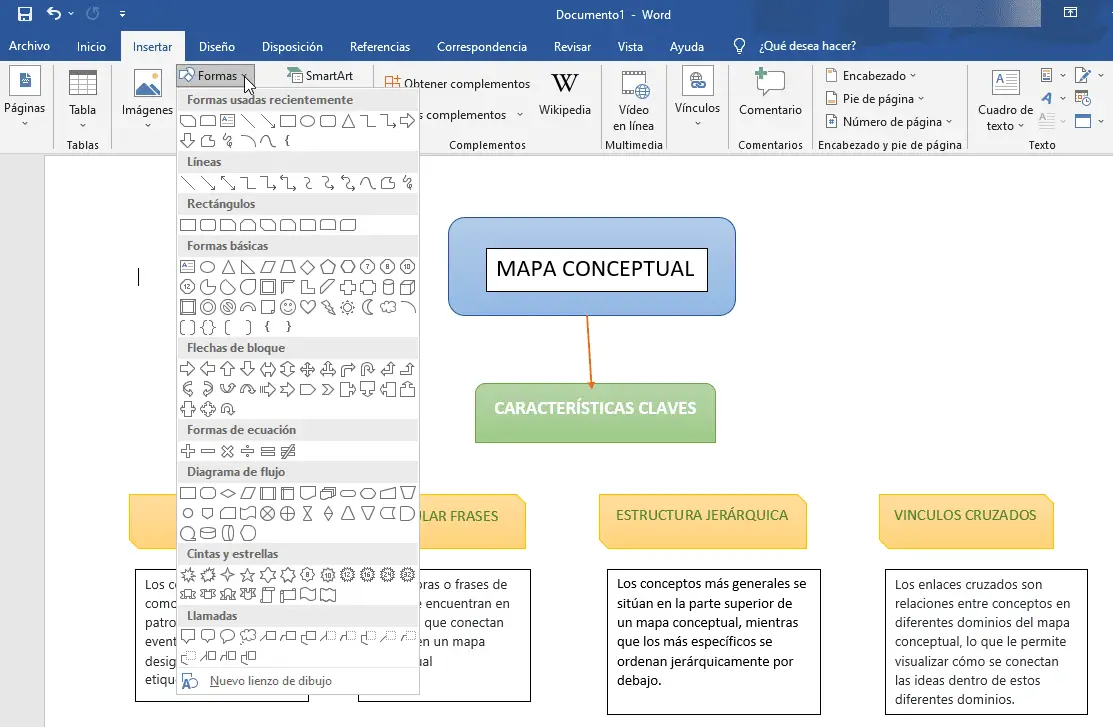Select the multiplication sign equation shape
The image size is (1113, 727).
pos(228,451)
